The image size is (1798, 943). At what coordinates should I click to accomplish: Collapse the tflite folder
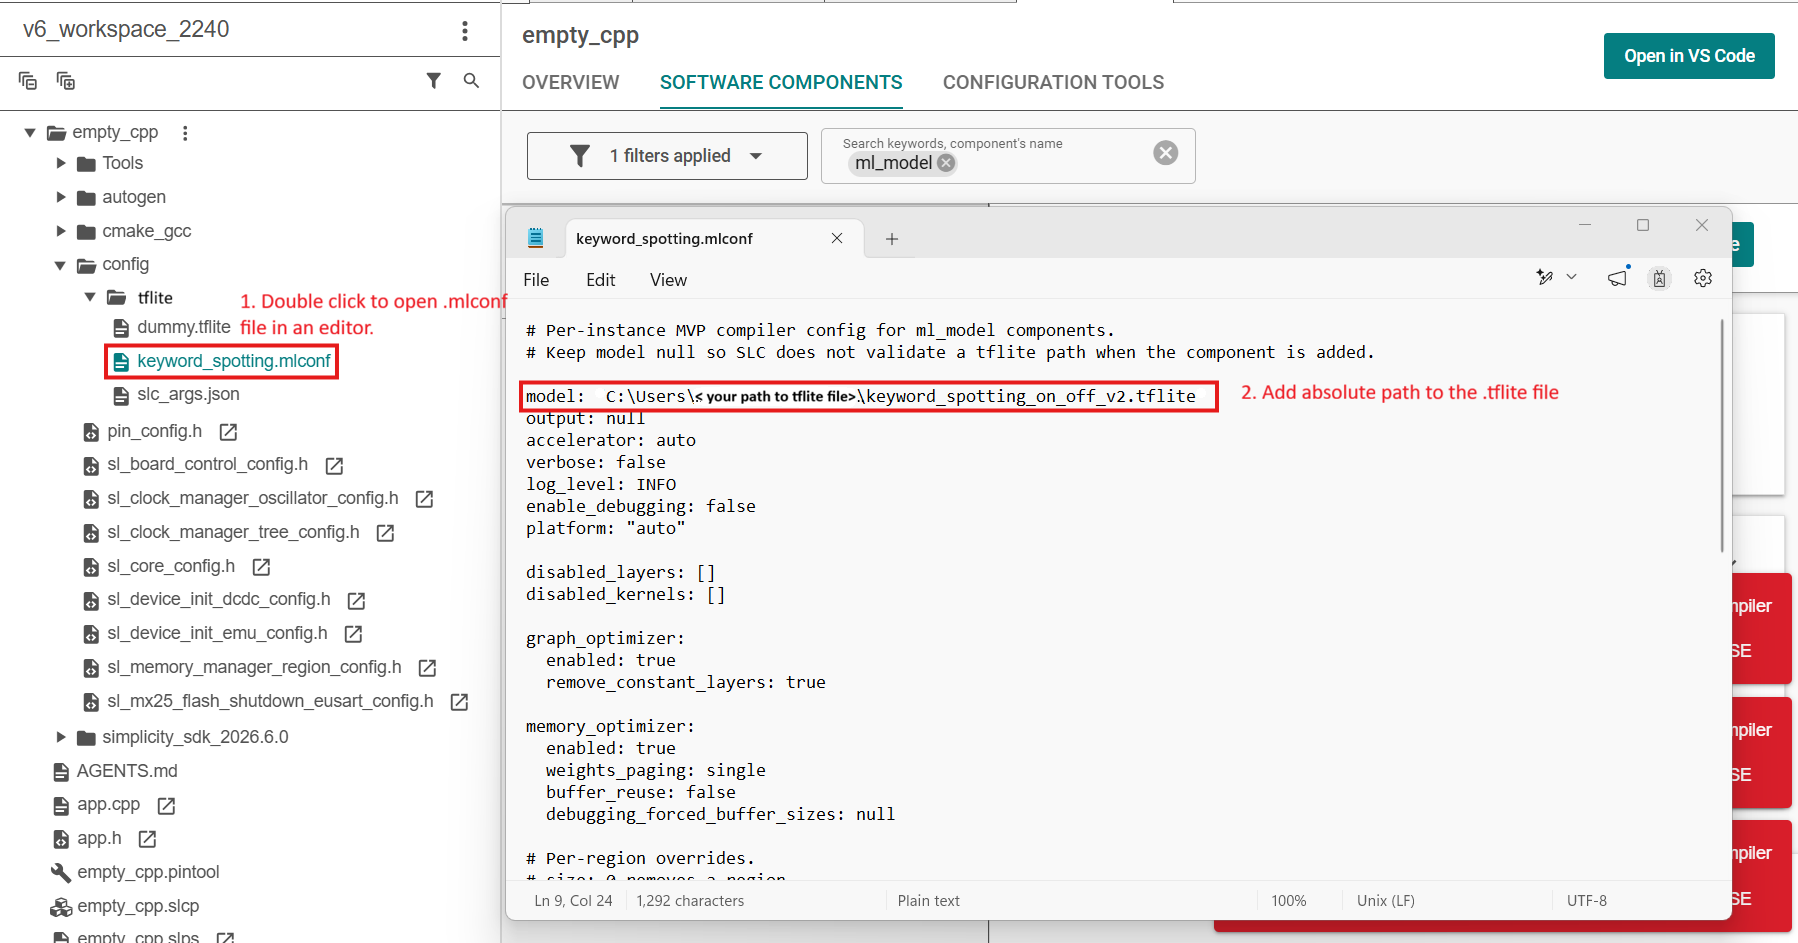(x=90, y=297)
